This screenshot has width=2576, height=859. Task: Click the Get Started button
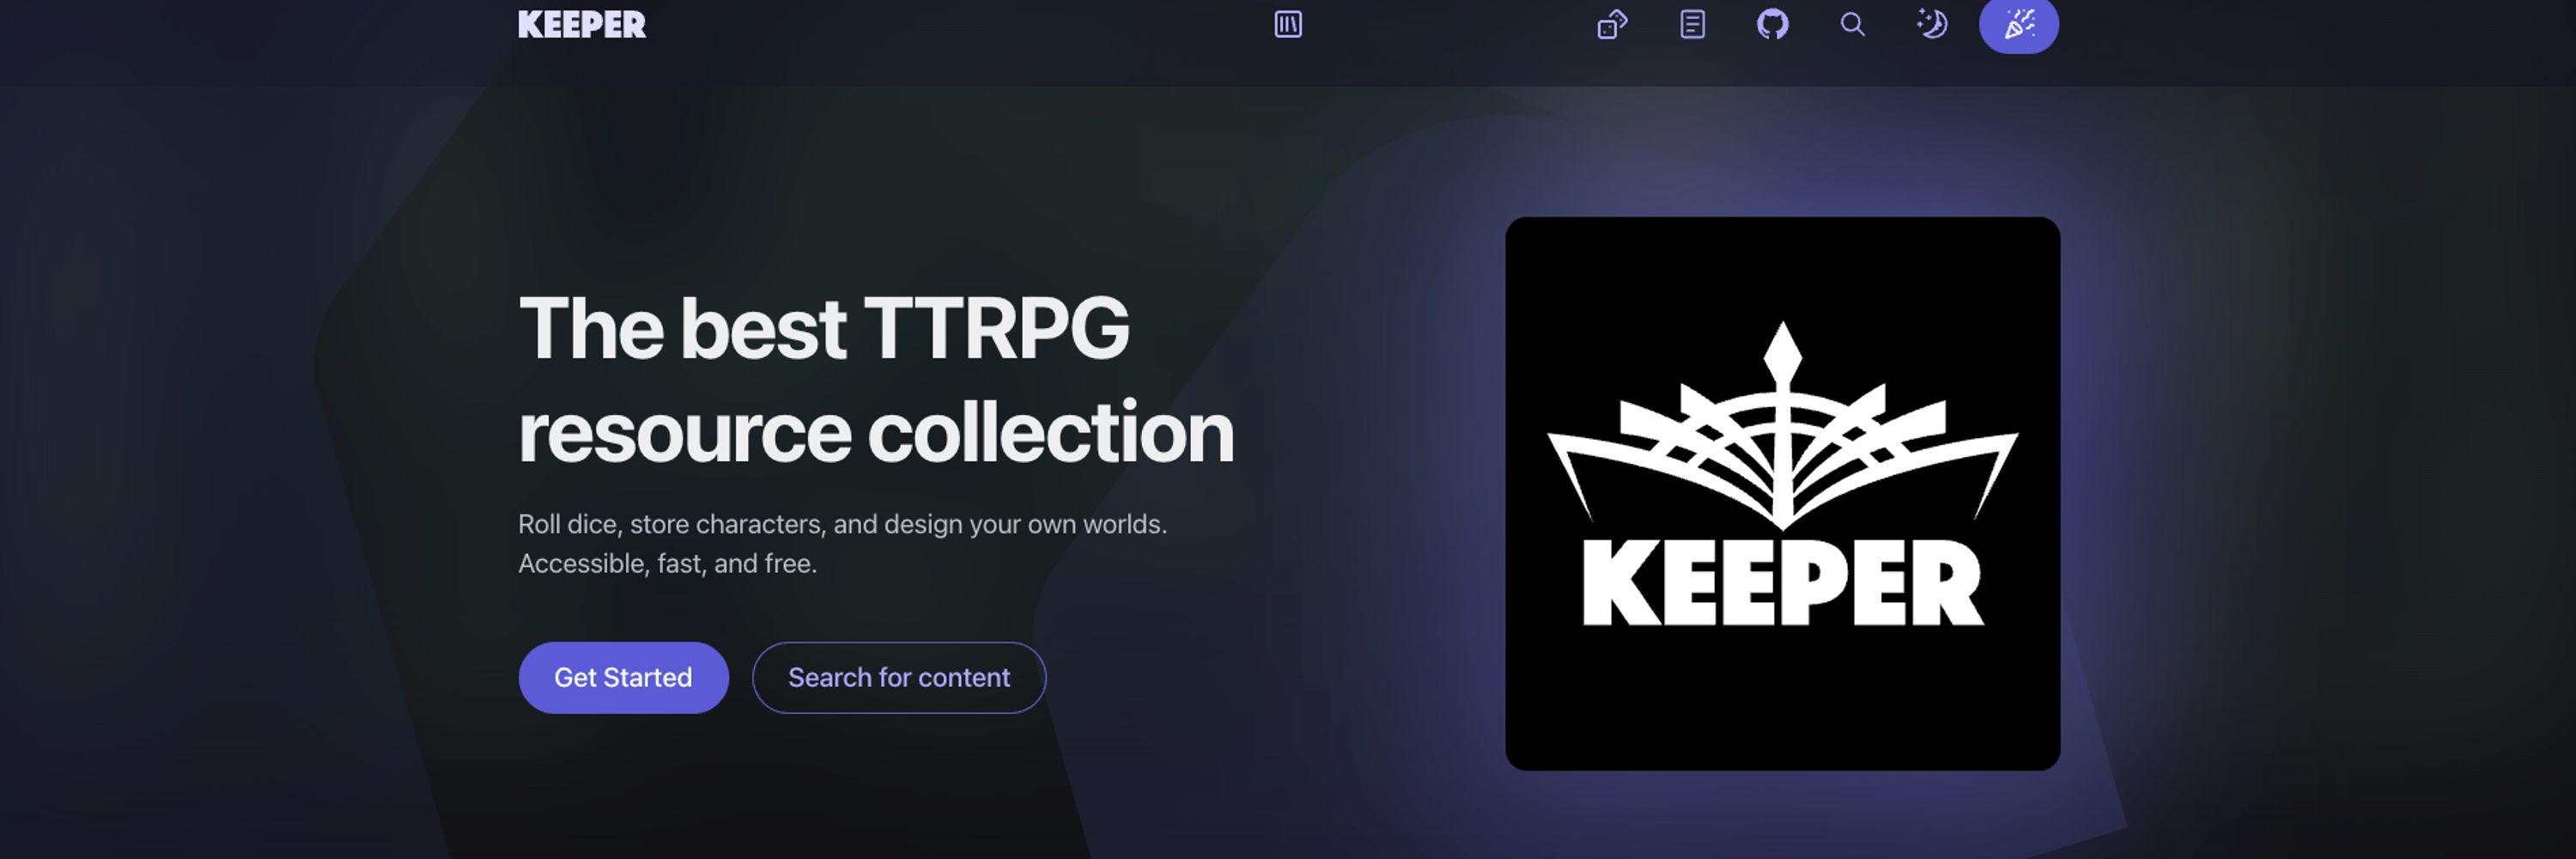point(623,677)
